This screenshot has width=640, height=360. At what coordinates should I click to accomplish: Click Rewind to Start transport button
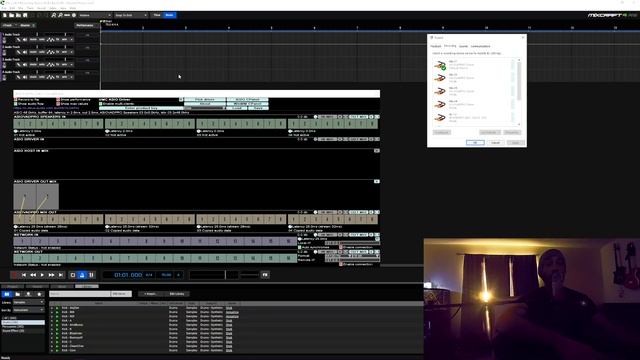coord(24,275)
